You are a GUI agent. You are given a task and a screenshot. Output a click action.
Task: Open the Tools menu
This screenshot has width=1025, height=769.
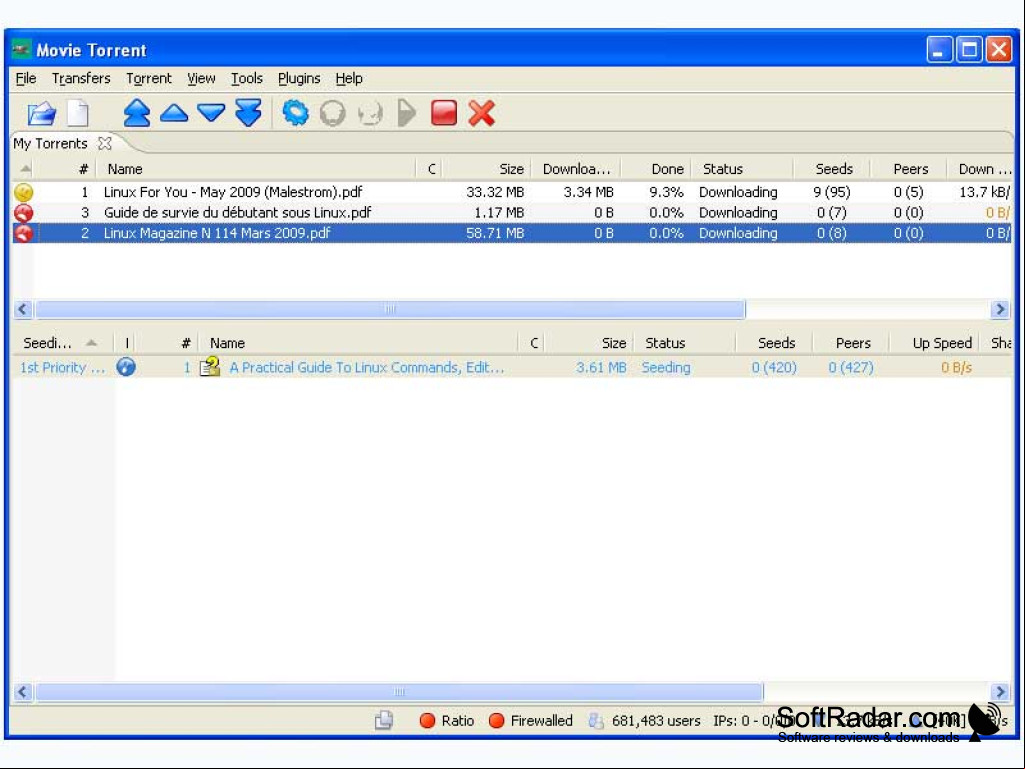(x=246, y=78)
